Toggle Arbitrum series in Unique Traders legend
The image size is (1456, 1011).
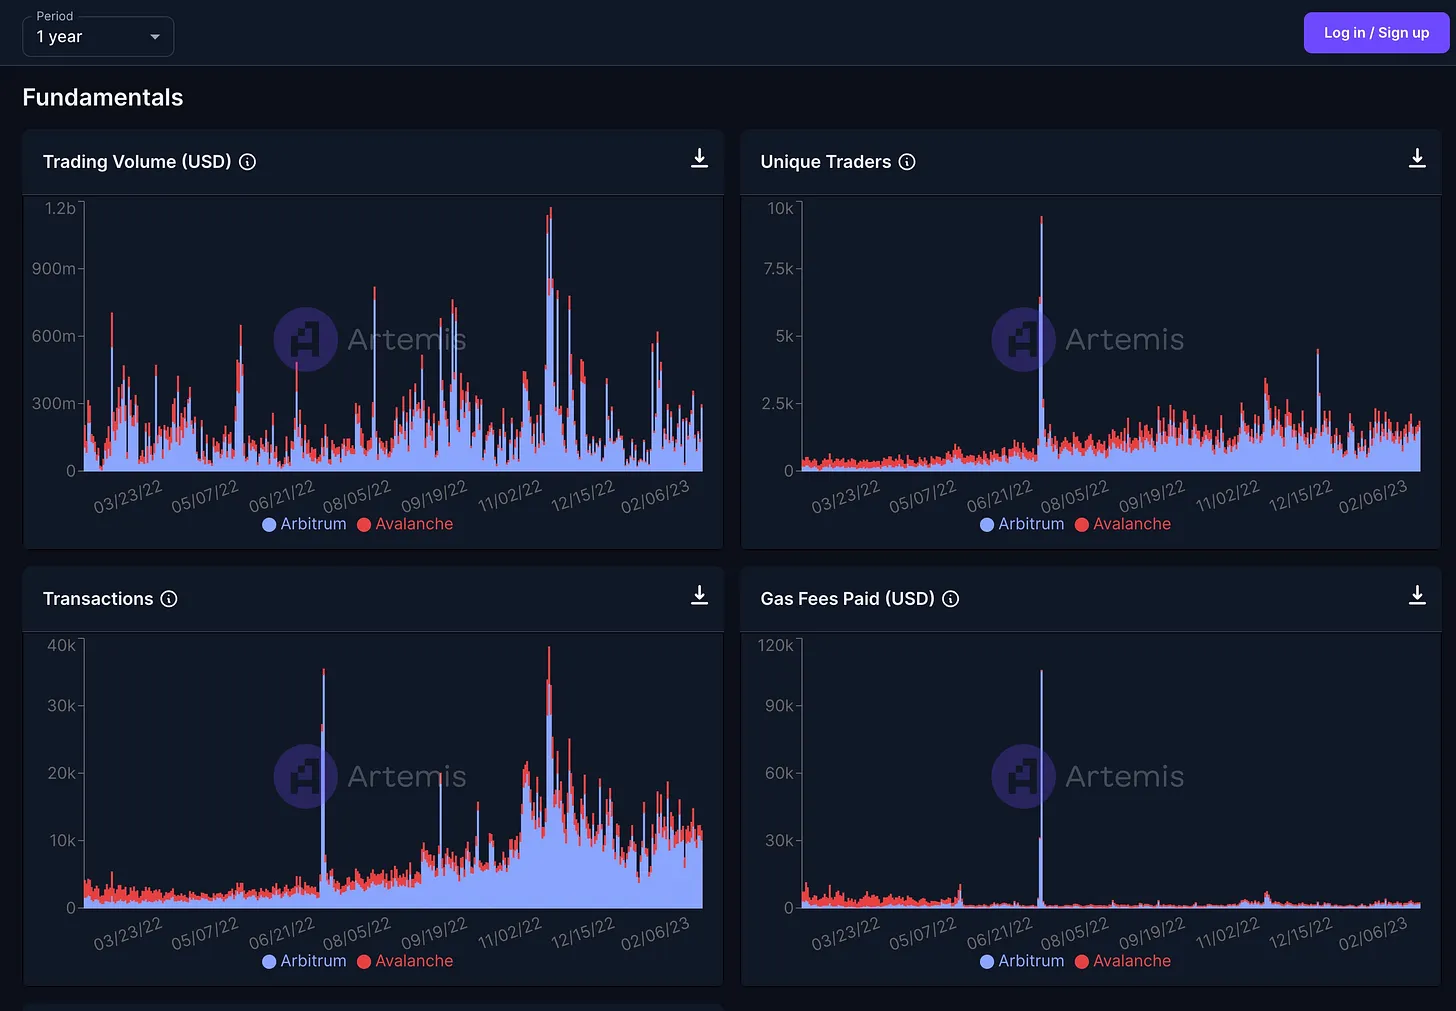pos(1022,524)
